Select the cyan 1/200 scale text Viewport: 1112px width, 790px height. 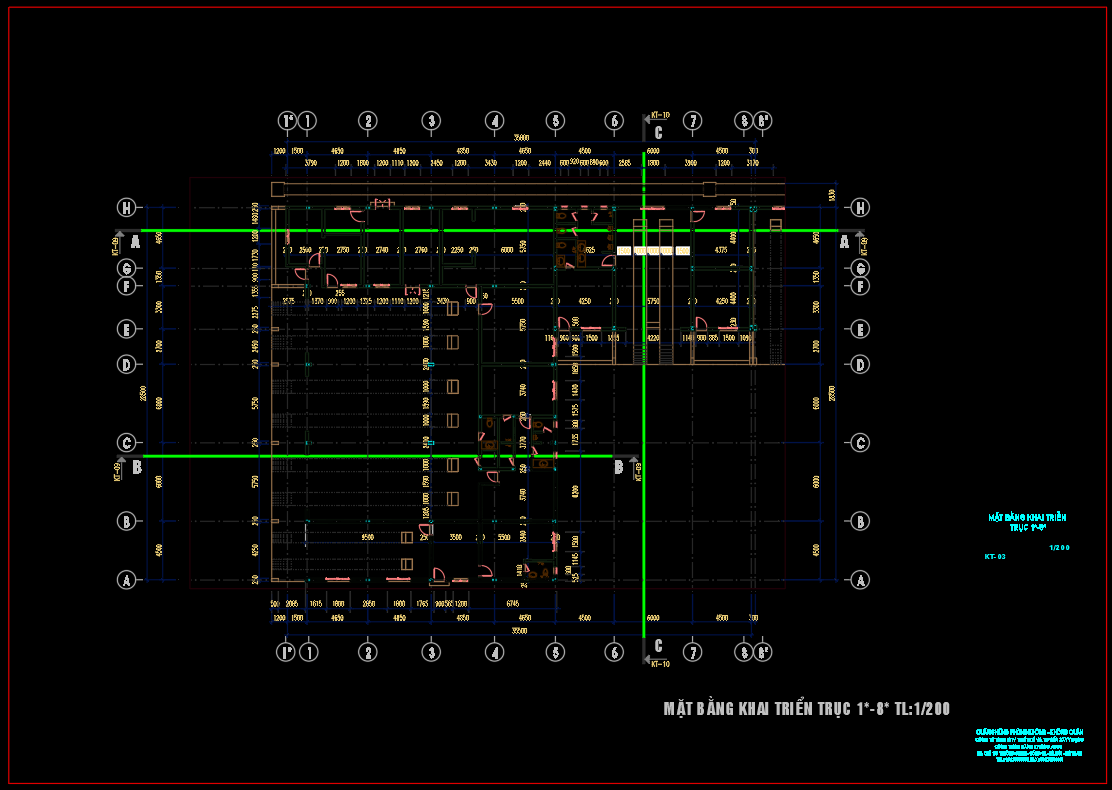pos(1059,547)
